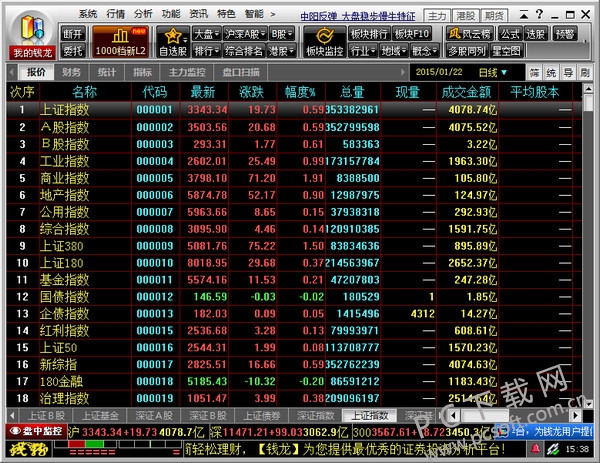Image resolution: width=600 pixels, height=463 pixels.
Task: Expand the 排行 dropdown
Action: 207,51
